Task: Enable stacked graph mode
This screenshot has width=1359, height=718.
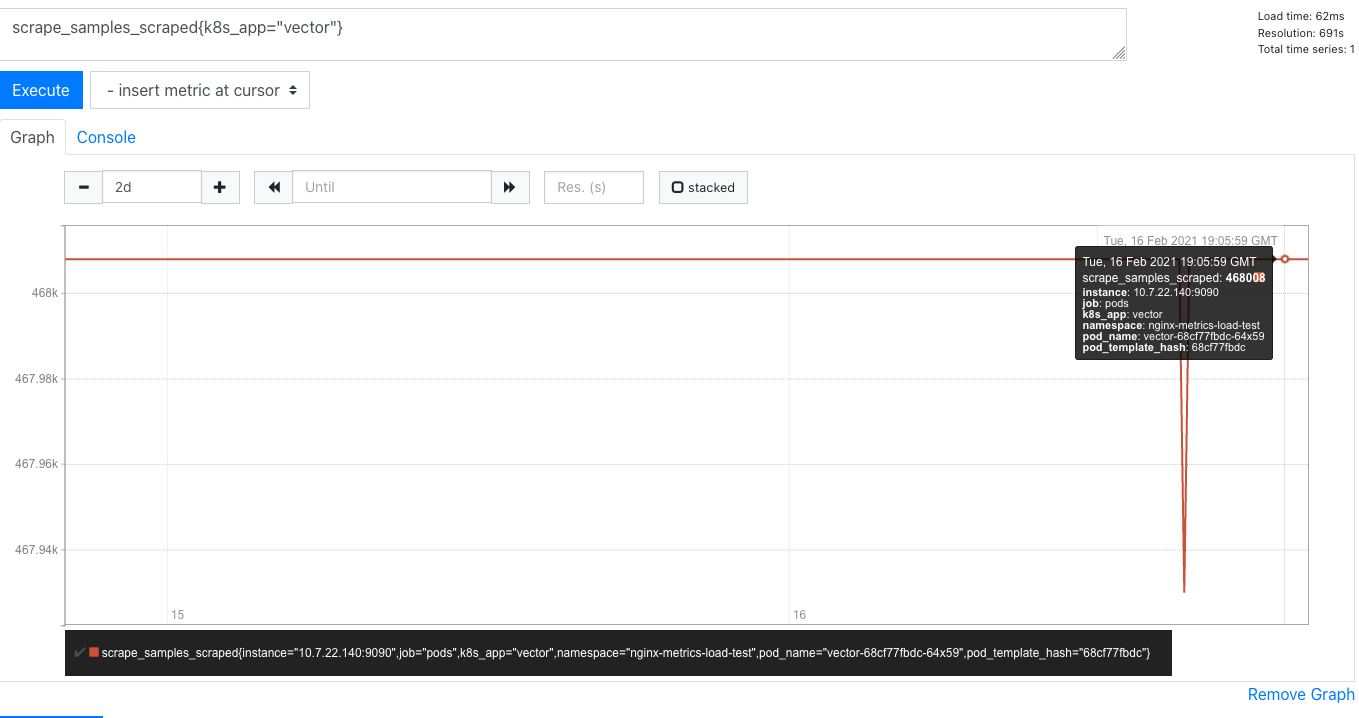Action: point(703,187)
